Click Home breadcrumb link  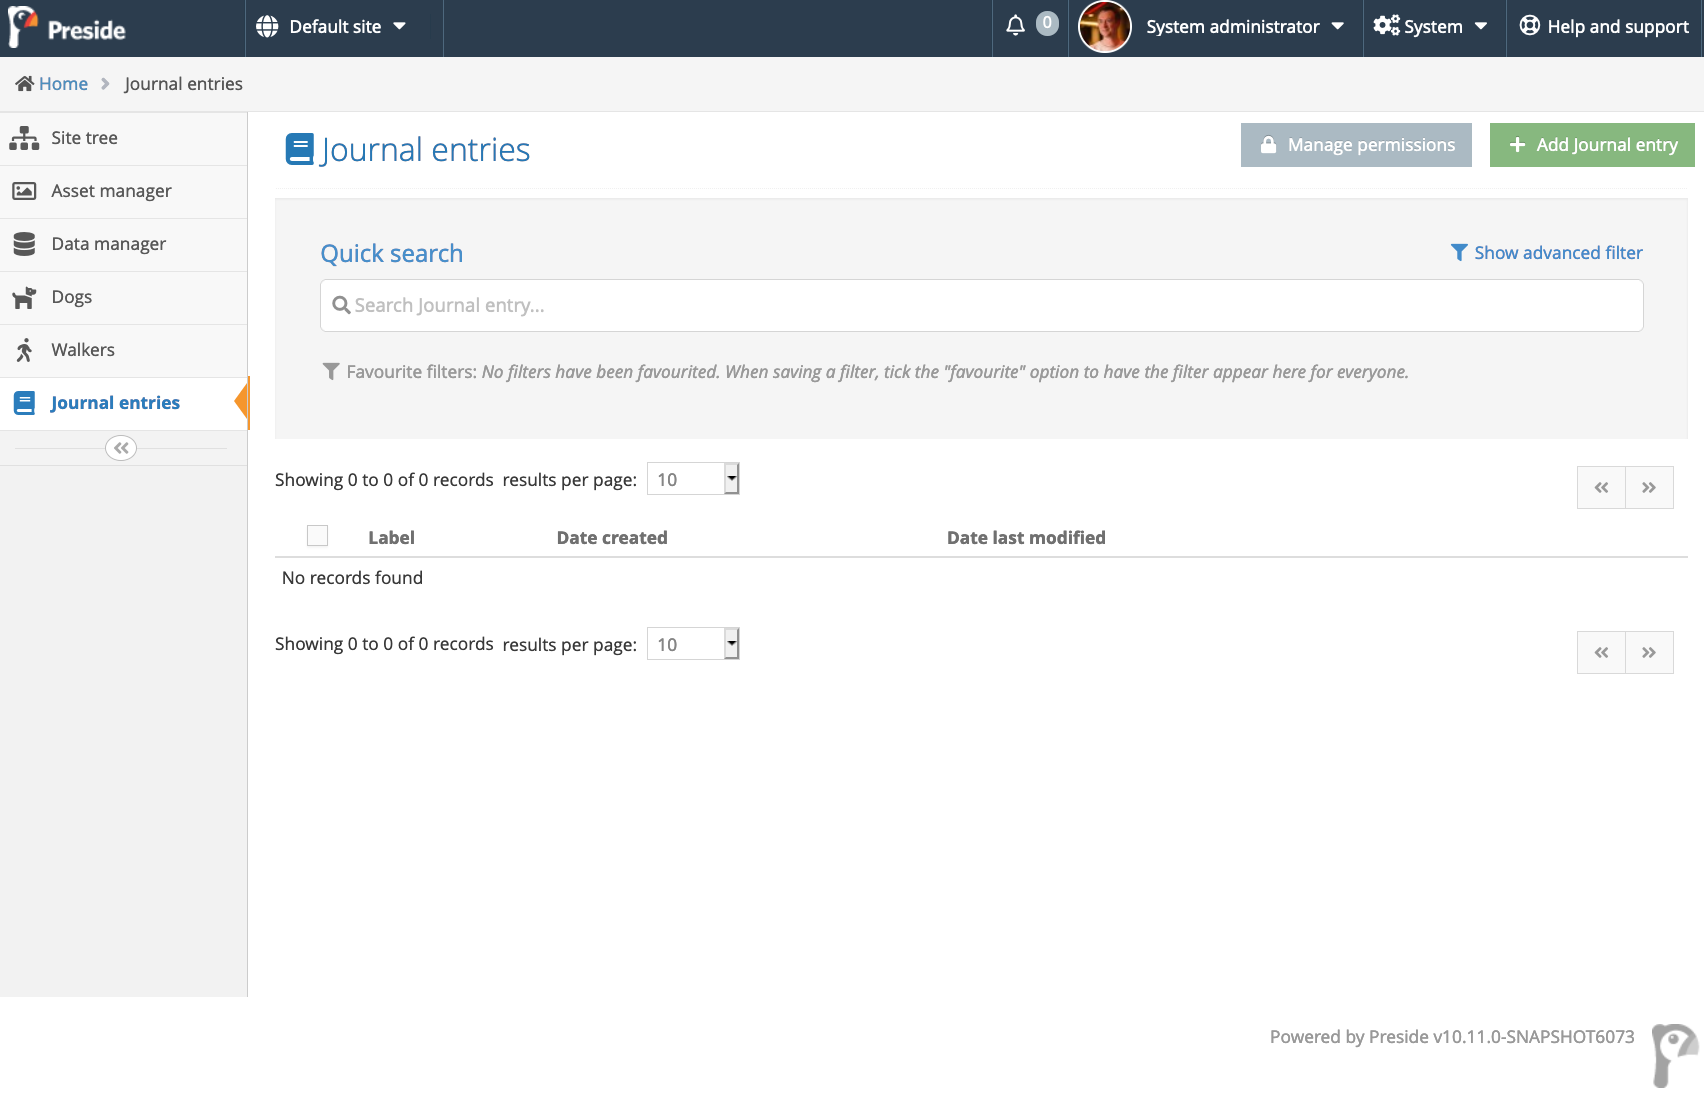pos(63,84)
